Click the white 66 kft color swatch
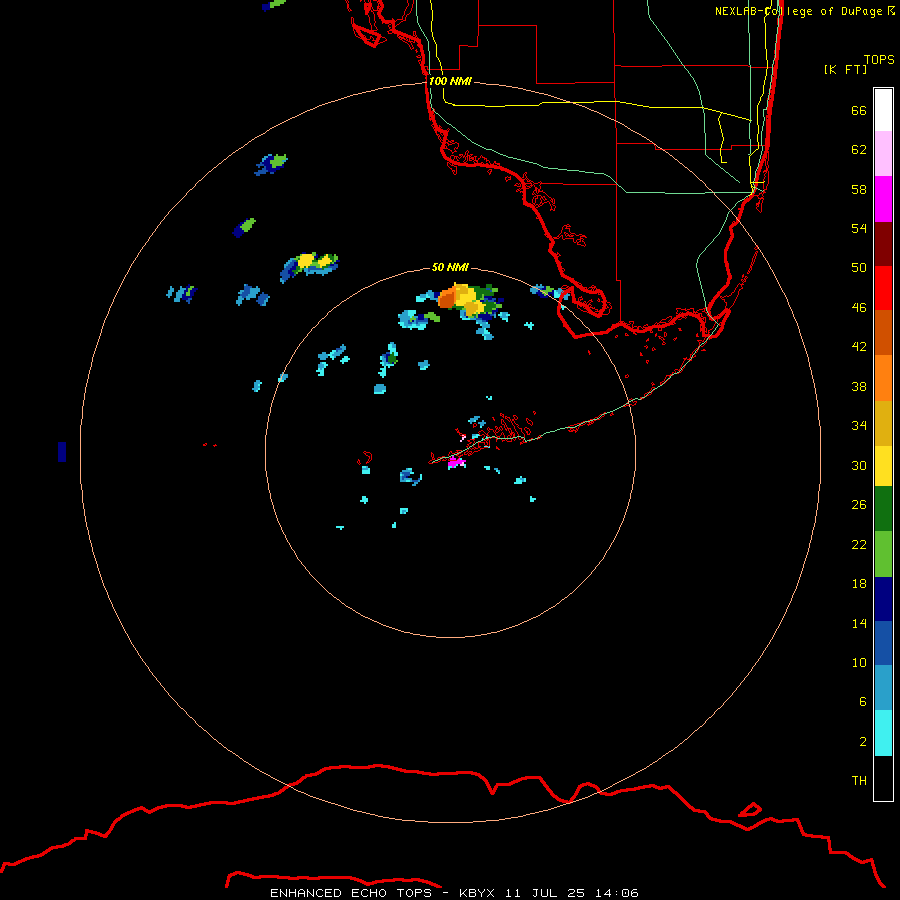 point(883,110)
